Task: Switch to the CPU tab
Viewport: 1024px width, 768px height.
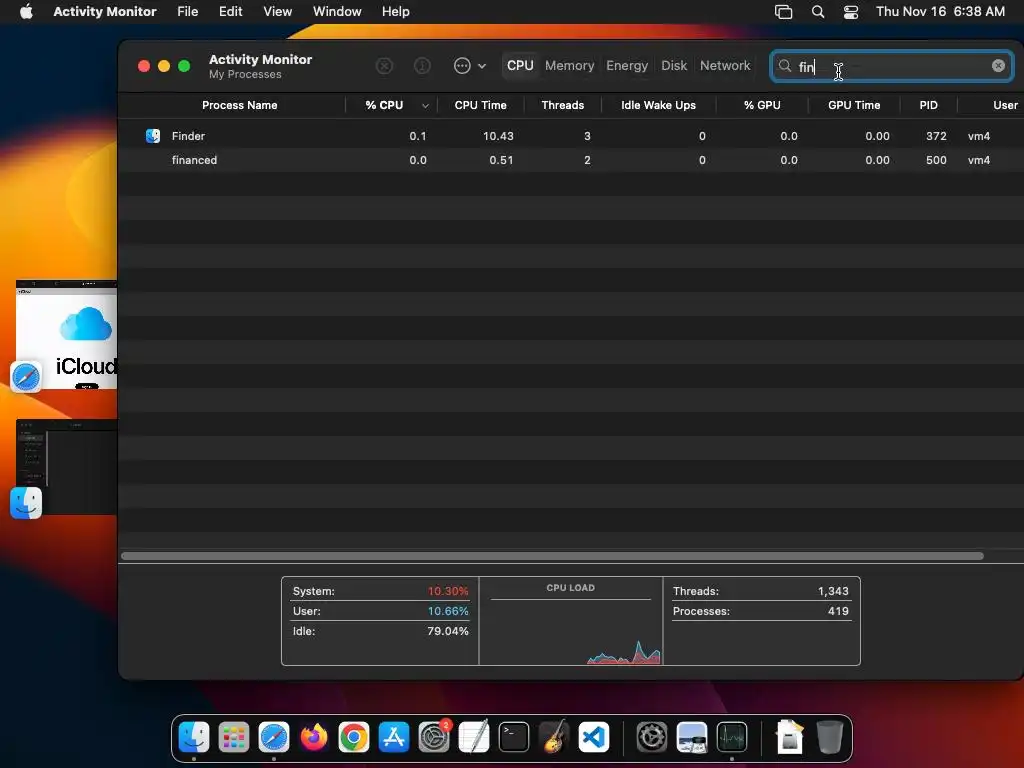Action: [x=520, y=66]
